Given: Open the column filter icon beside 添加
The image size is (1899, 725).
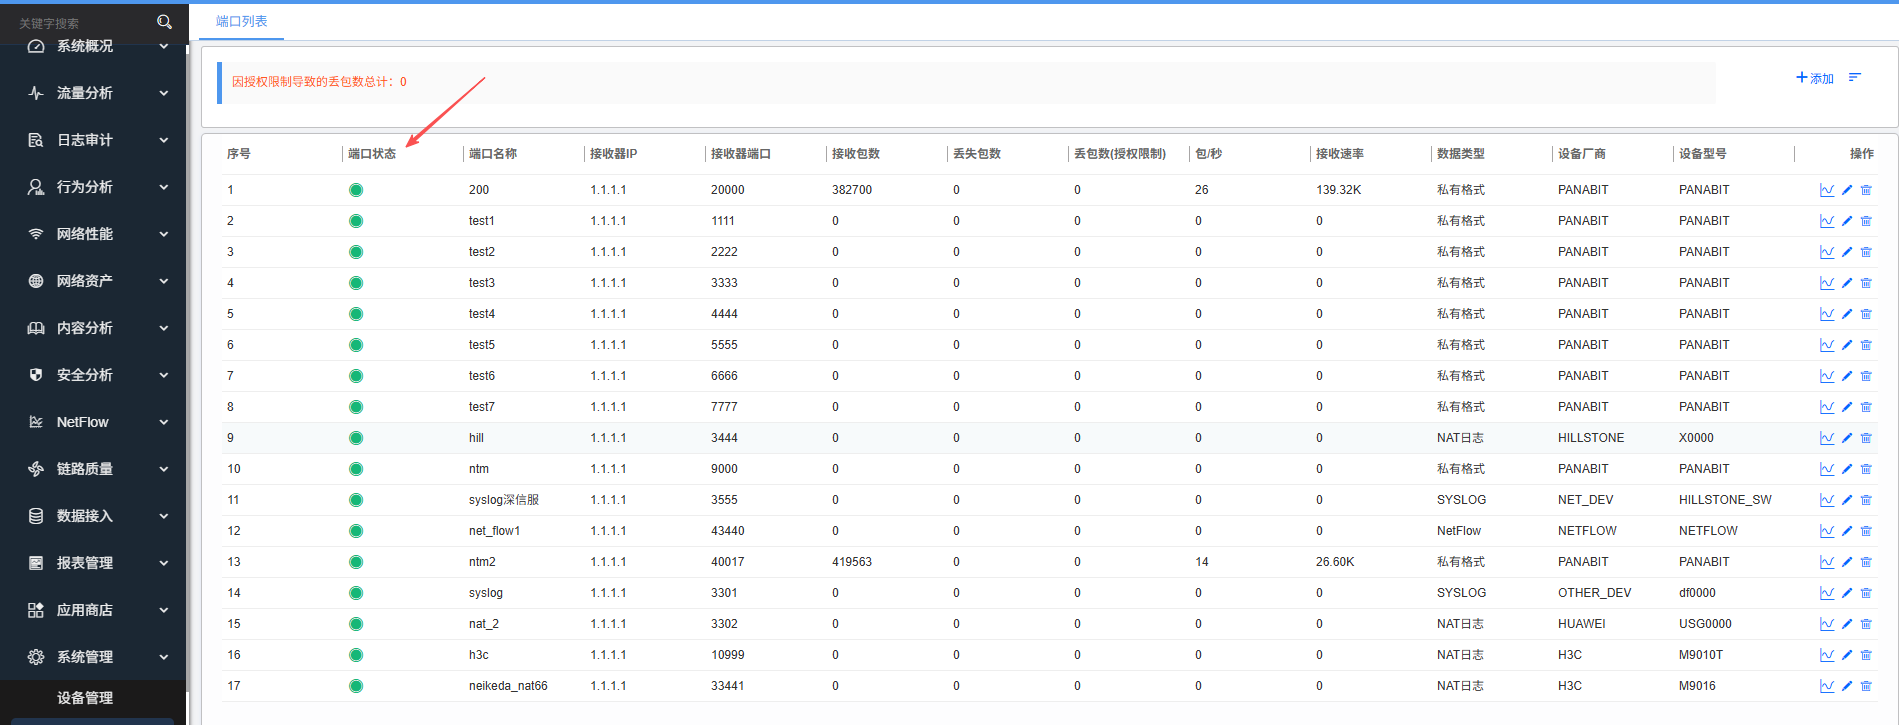Looking at the screenshot, I should coord(1855,78).
